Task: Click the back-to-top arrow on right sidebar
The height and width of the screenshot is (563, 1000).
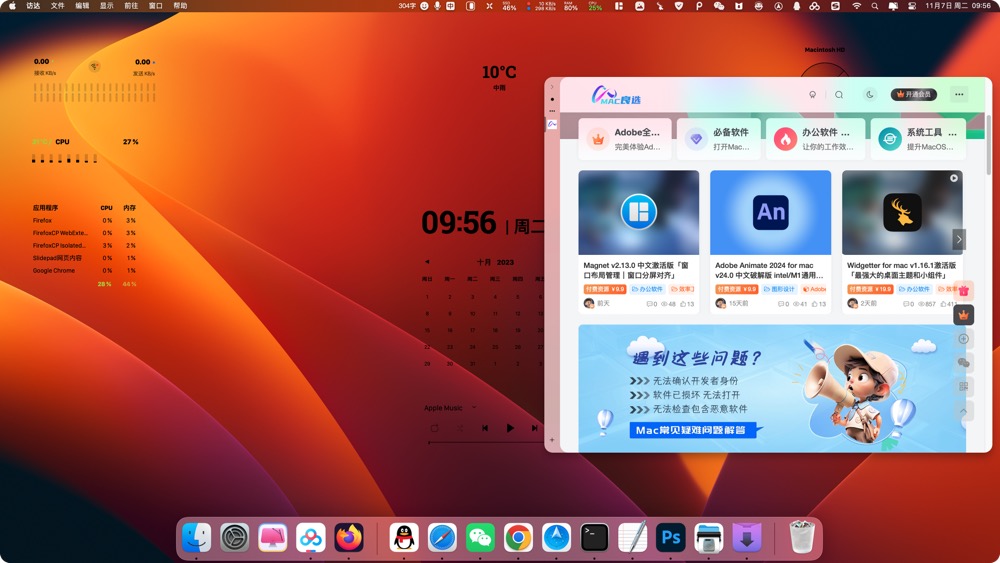Action: pos(964,411)
